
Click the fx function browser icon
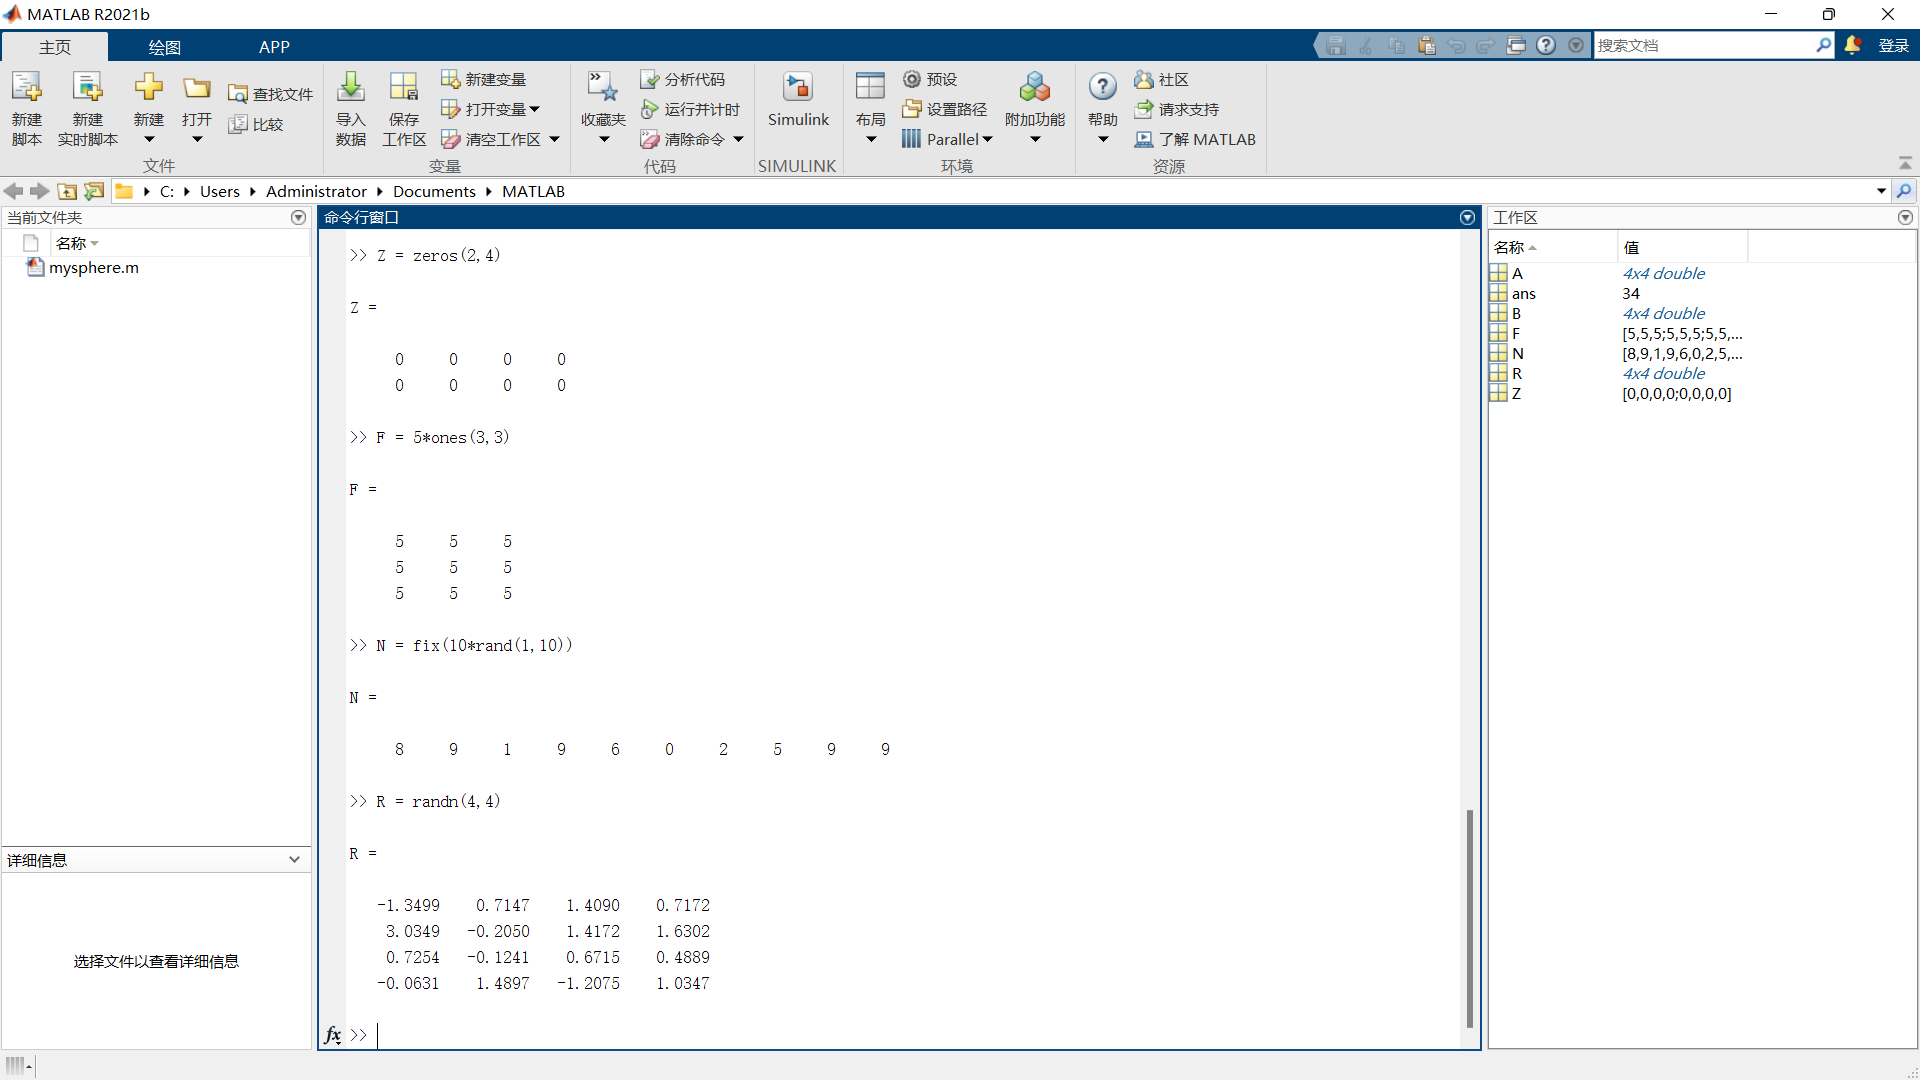(333, 1035)
